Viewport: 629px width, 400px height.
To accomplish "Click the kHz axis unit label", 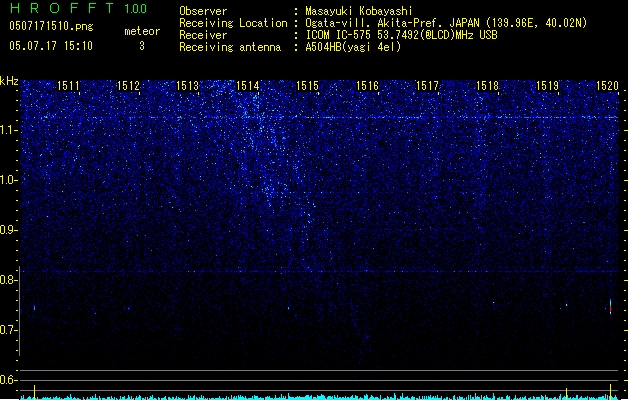I will [x=9, y=81].
